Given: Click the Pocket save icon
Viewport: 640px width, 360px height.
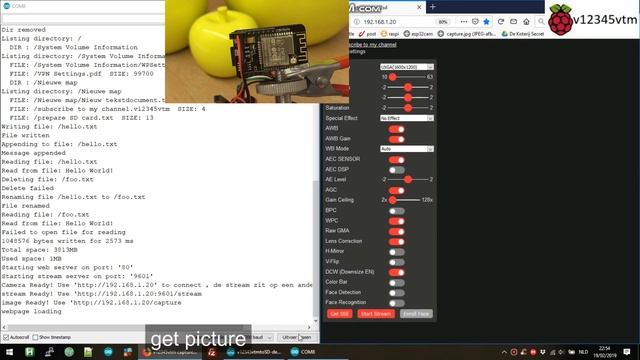Looking at the screenshot, I should (x=475, y=22).
